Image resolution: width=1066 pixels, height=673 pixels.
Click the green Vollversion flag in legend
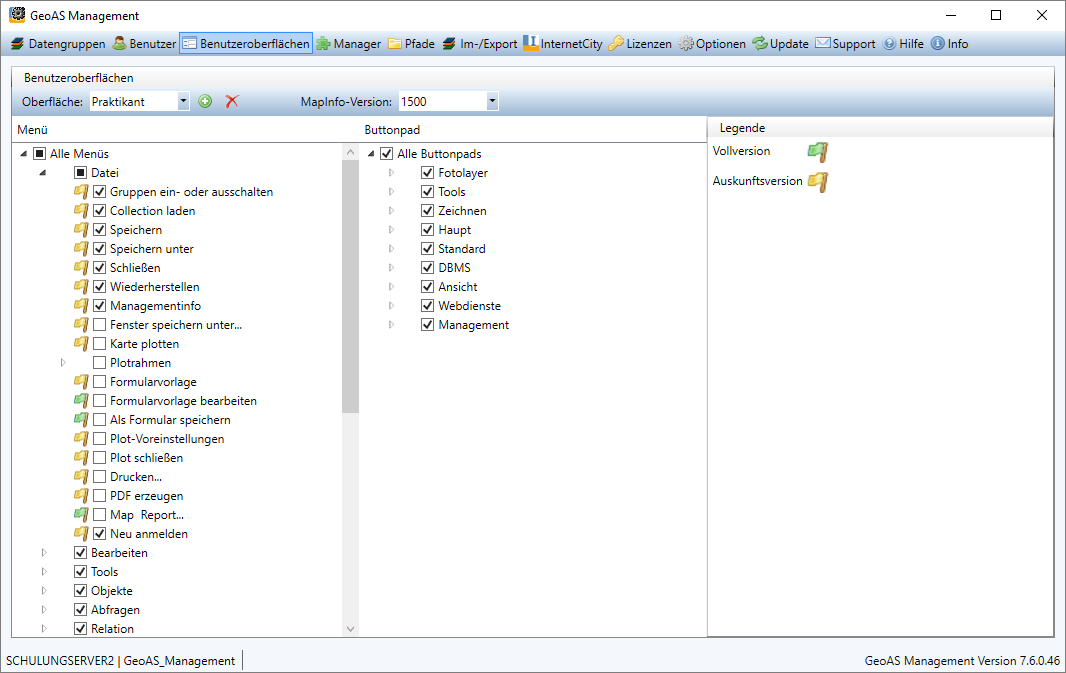pyautogui.click(x=818, y=152)
